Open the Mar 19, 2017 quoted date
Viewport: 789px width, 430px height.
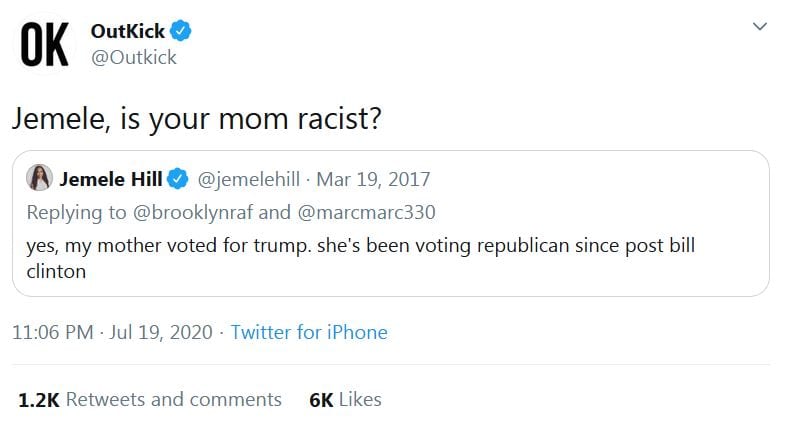373,180
